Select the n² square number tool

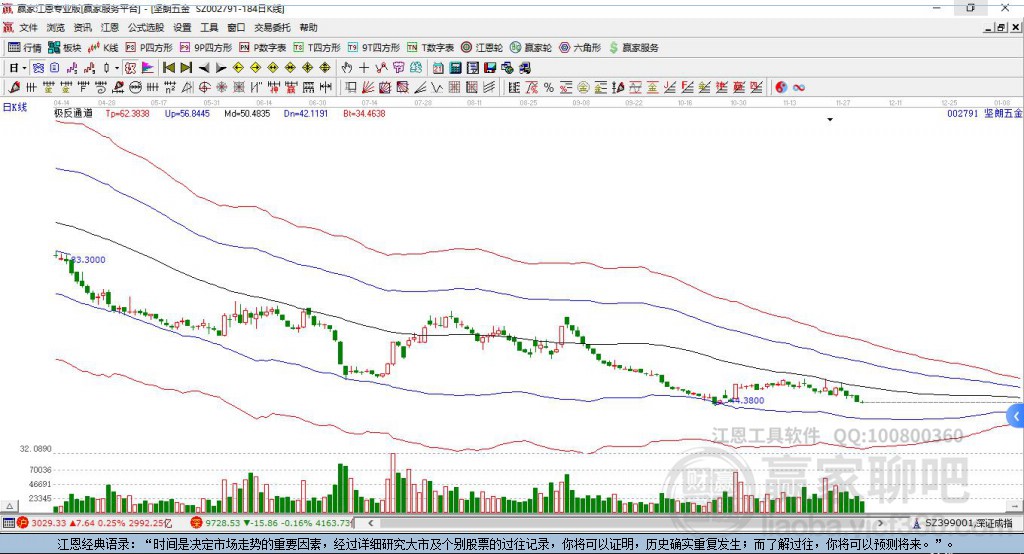170,87
